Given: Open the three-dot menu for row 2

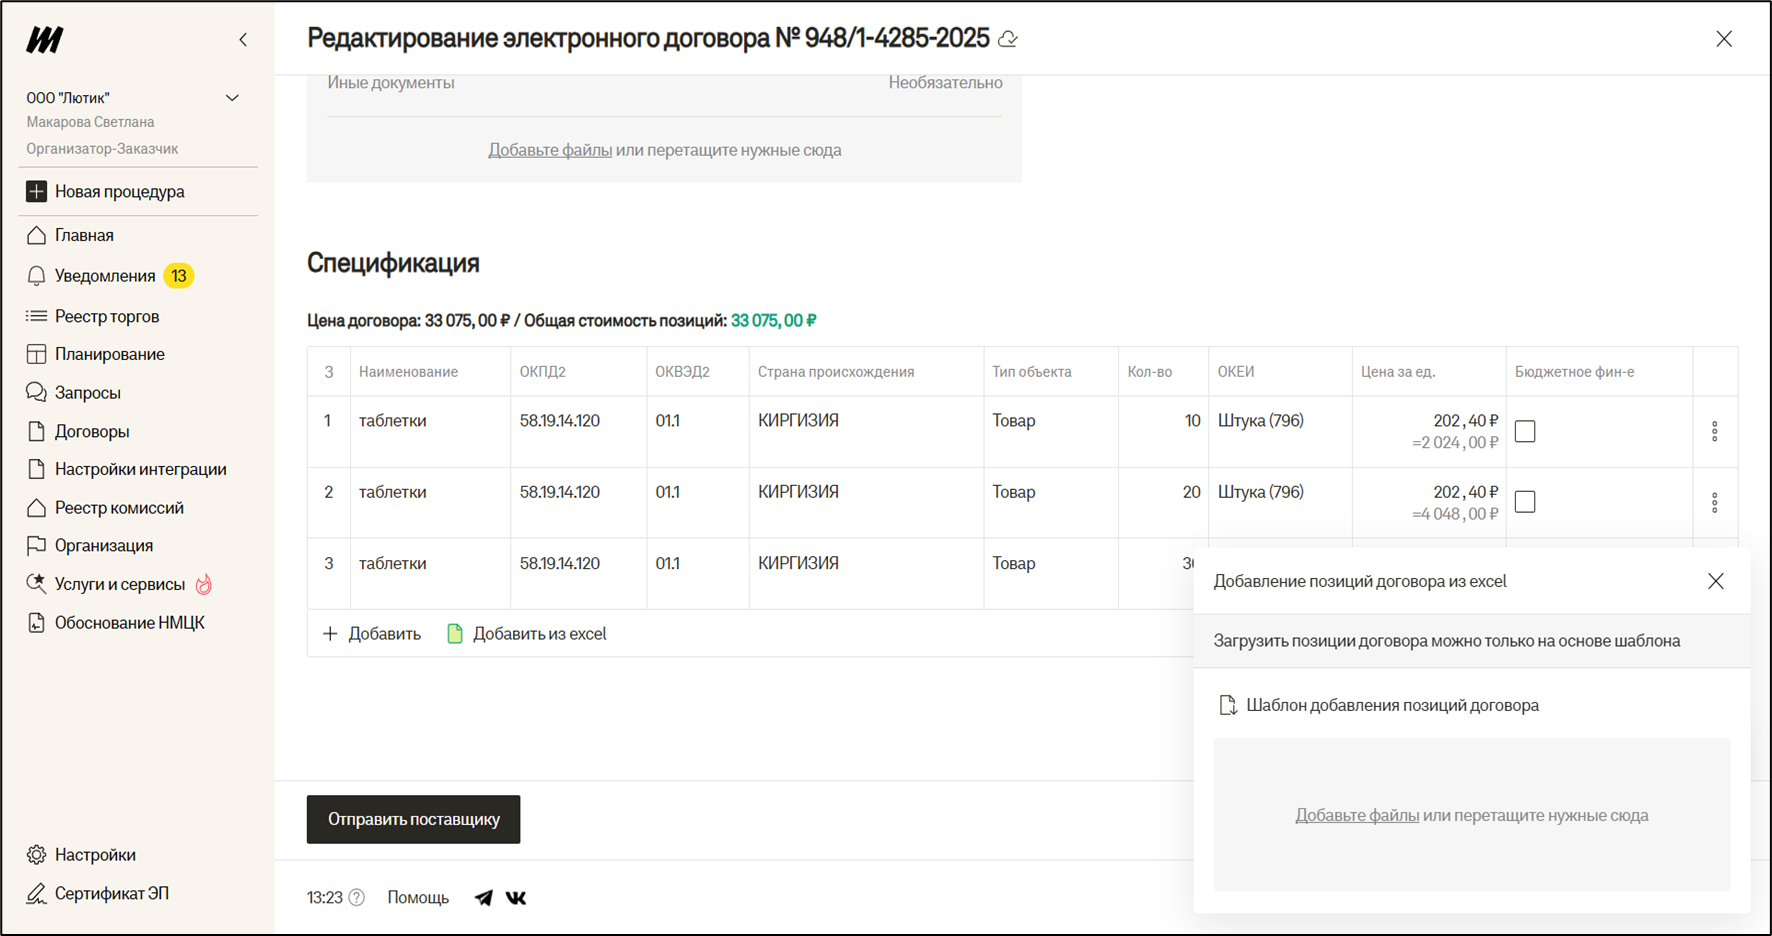Looking at the screenshot, I should [1714, 502].
